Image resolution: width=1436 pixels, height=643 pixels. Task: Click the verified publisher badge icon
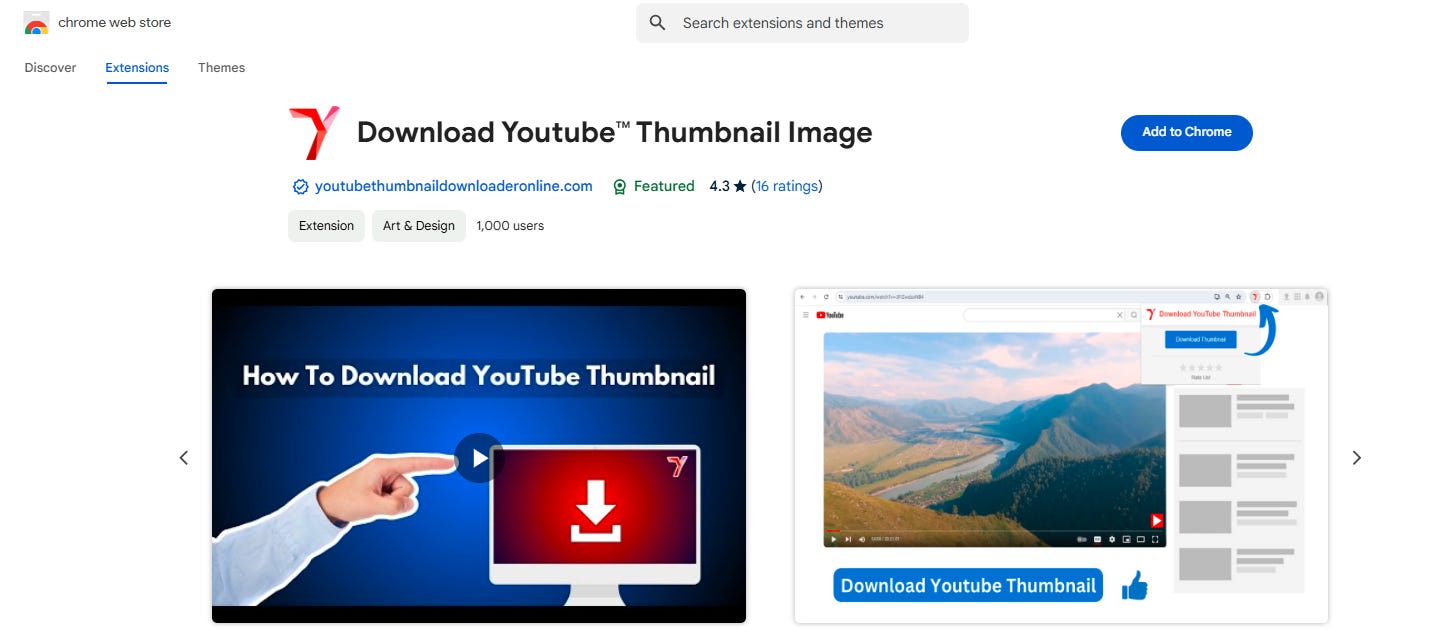pyautogui.click(x=300, y=186)
